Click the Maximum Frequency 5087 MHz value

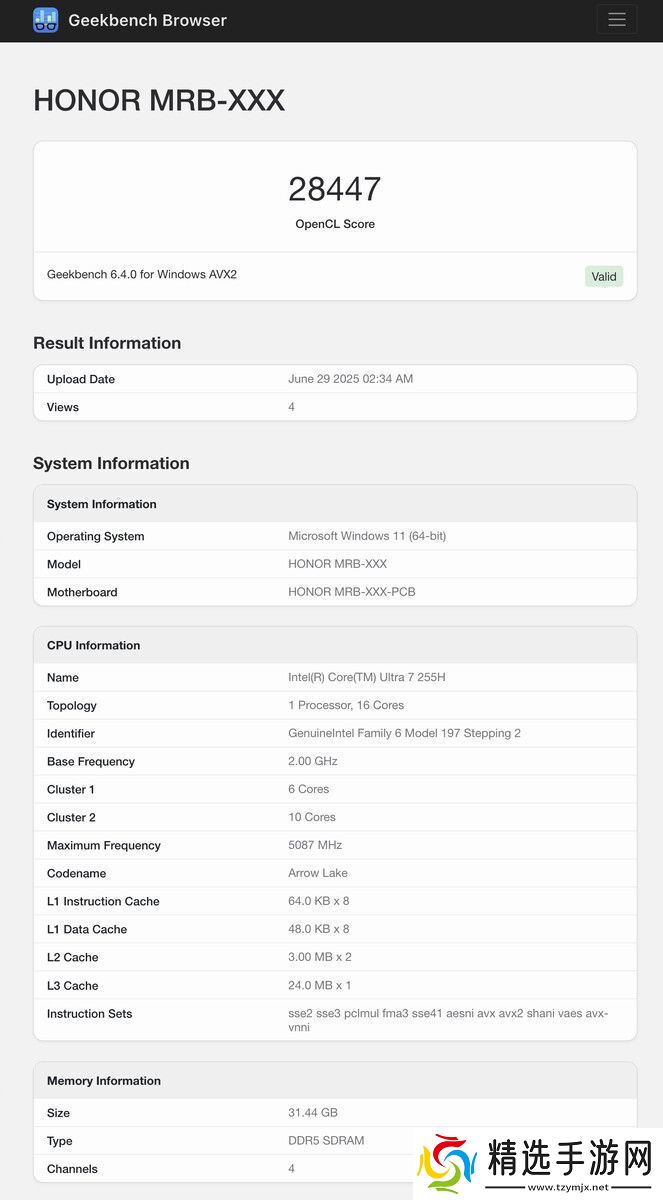[x=313, y=845]
